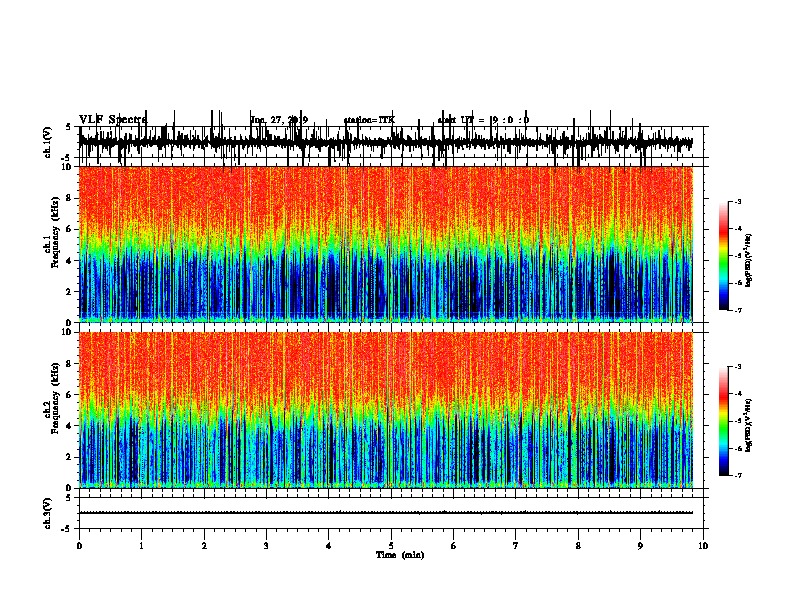
Task: Click the ch.1 spectrogram '6' kHz tick label
Action: (x=70, y=229)
